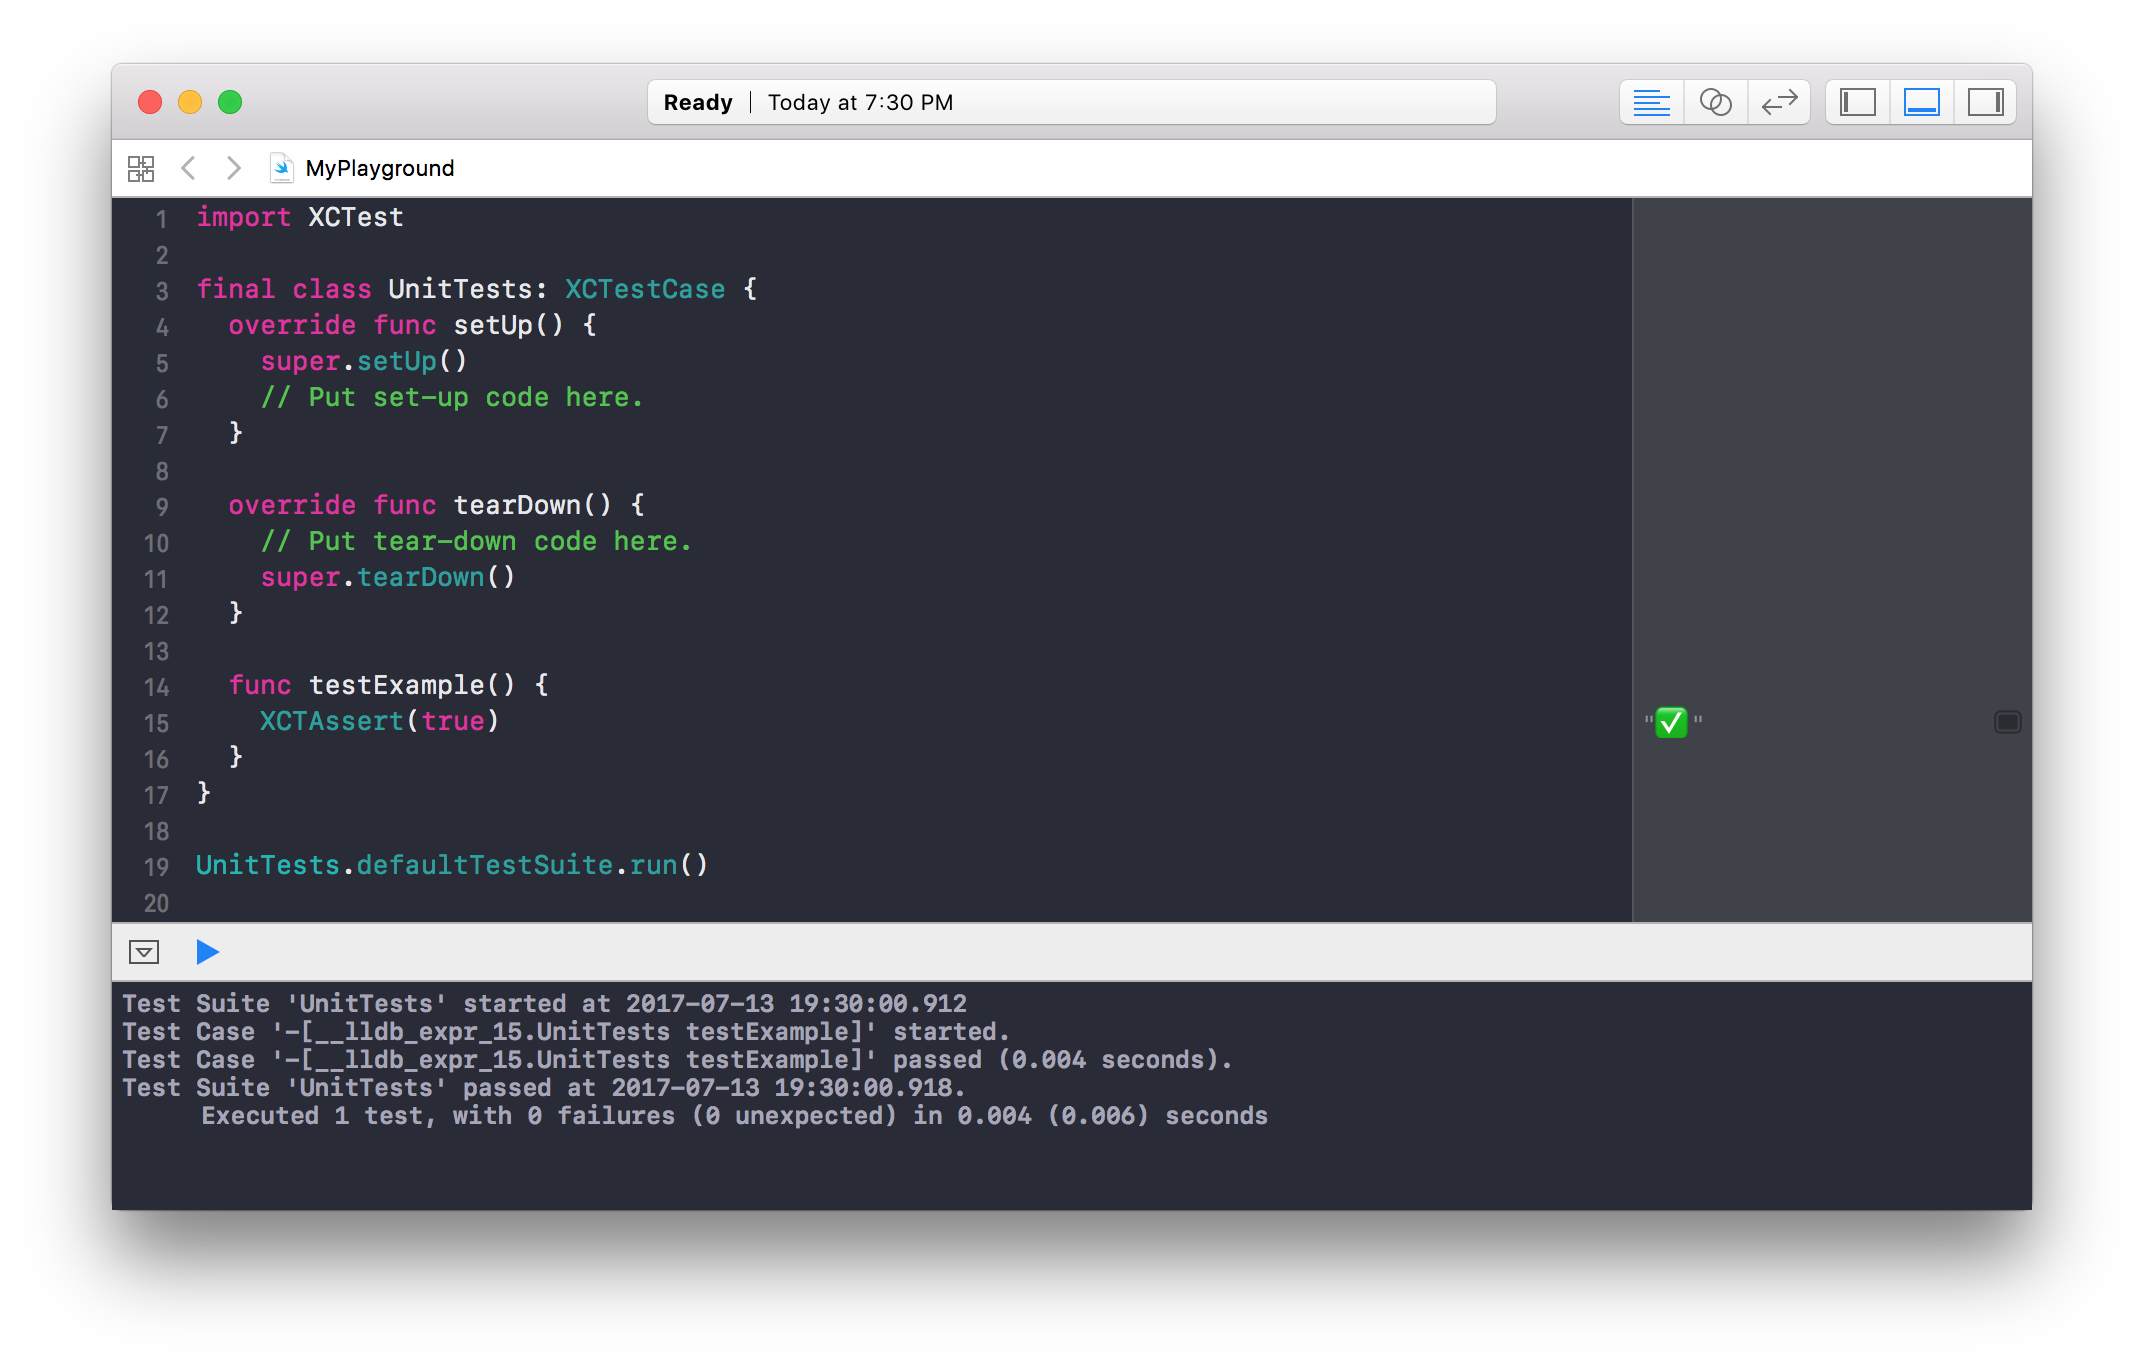Collapse the console debug area

tap(144, 952)
